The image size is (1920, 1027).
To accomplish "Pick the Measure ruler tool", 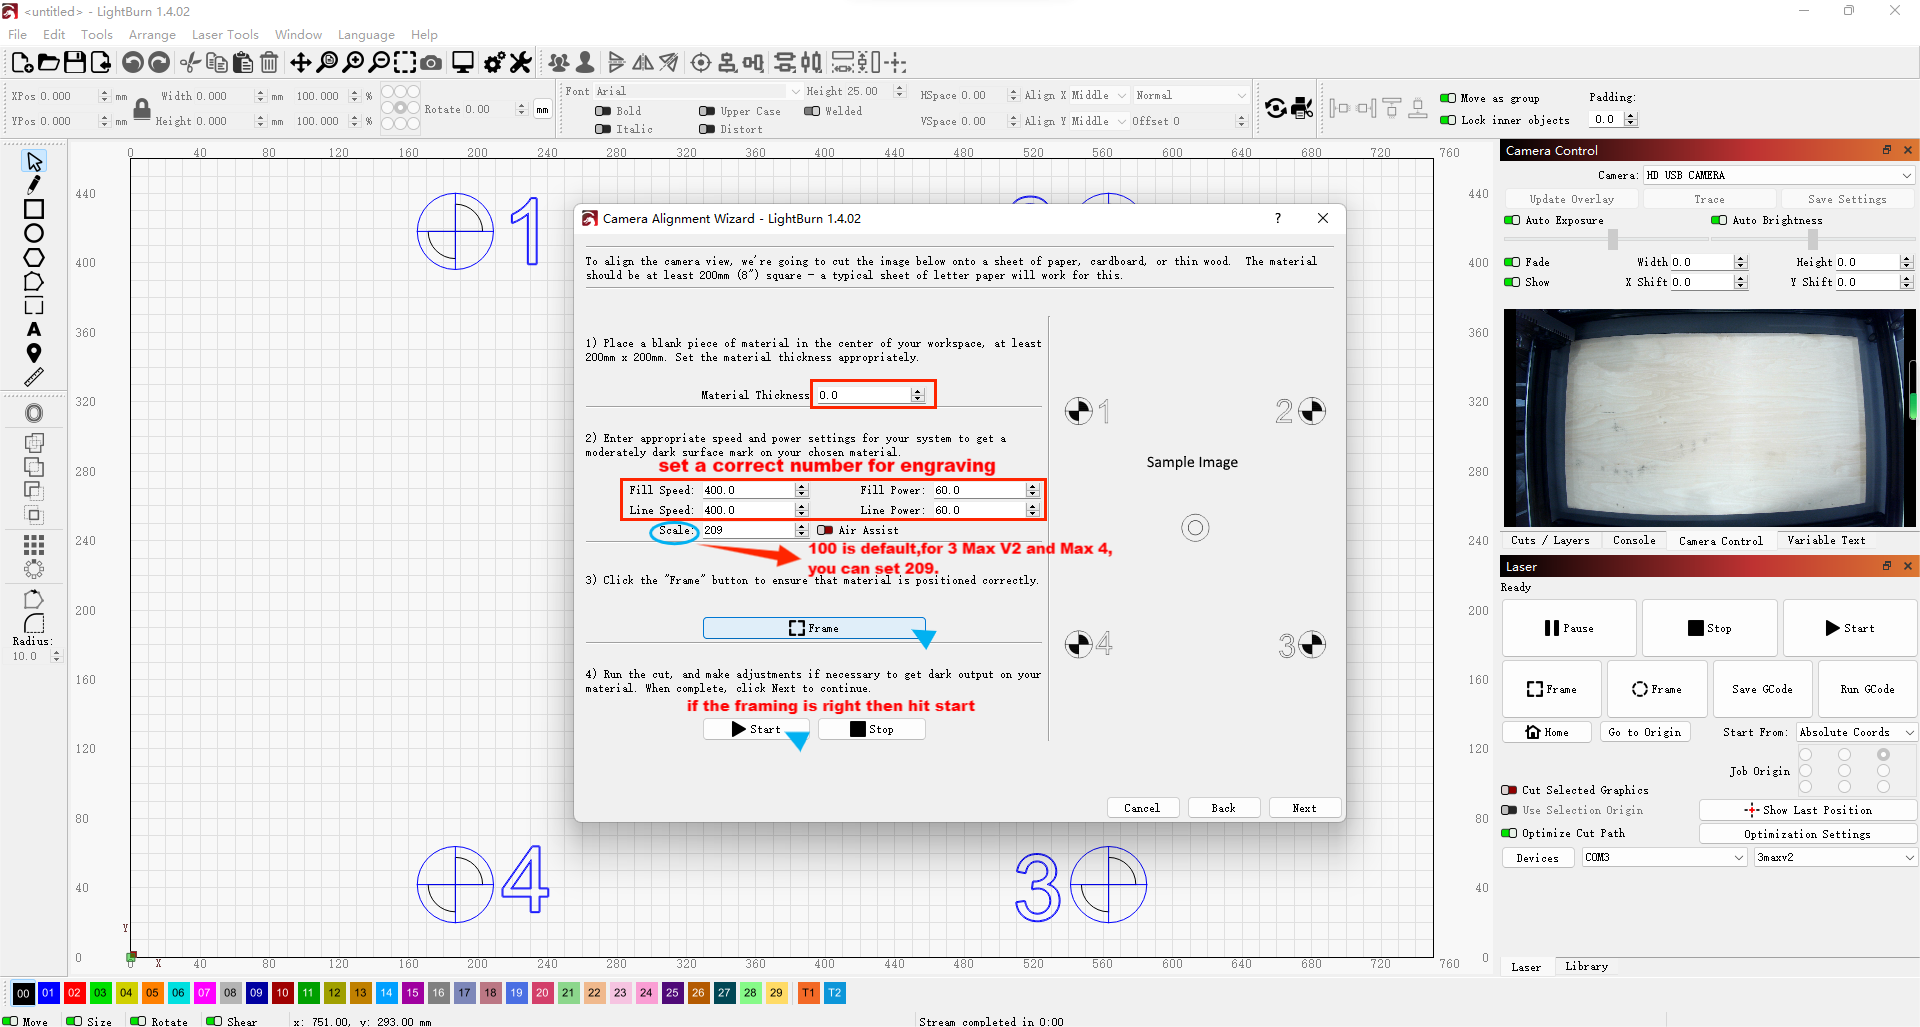I will click(x=34, y=377).
